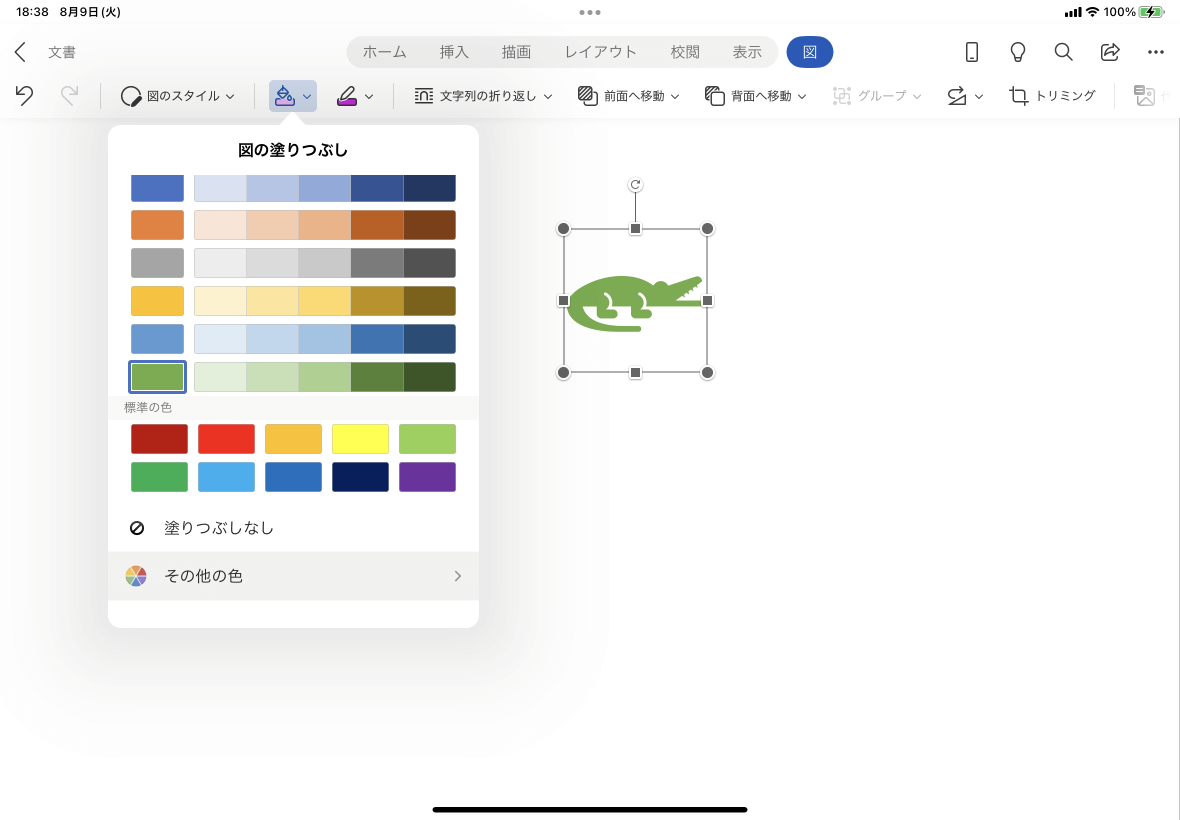Open the 図のスタイル dropdown
The width and height of the screenshot is (1180, 820).
click(178, 96)
